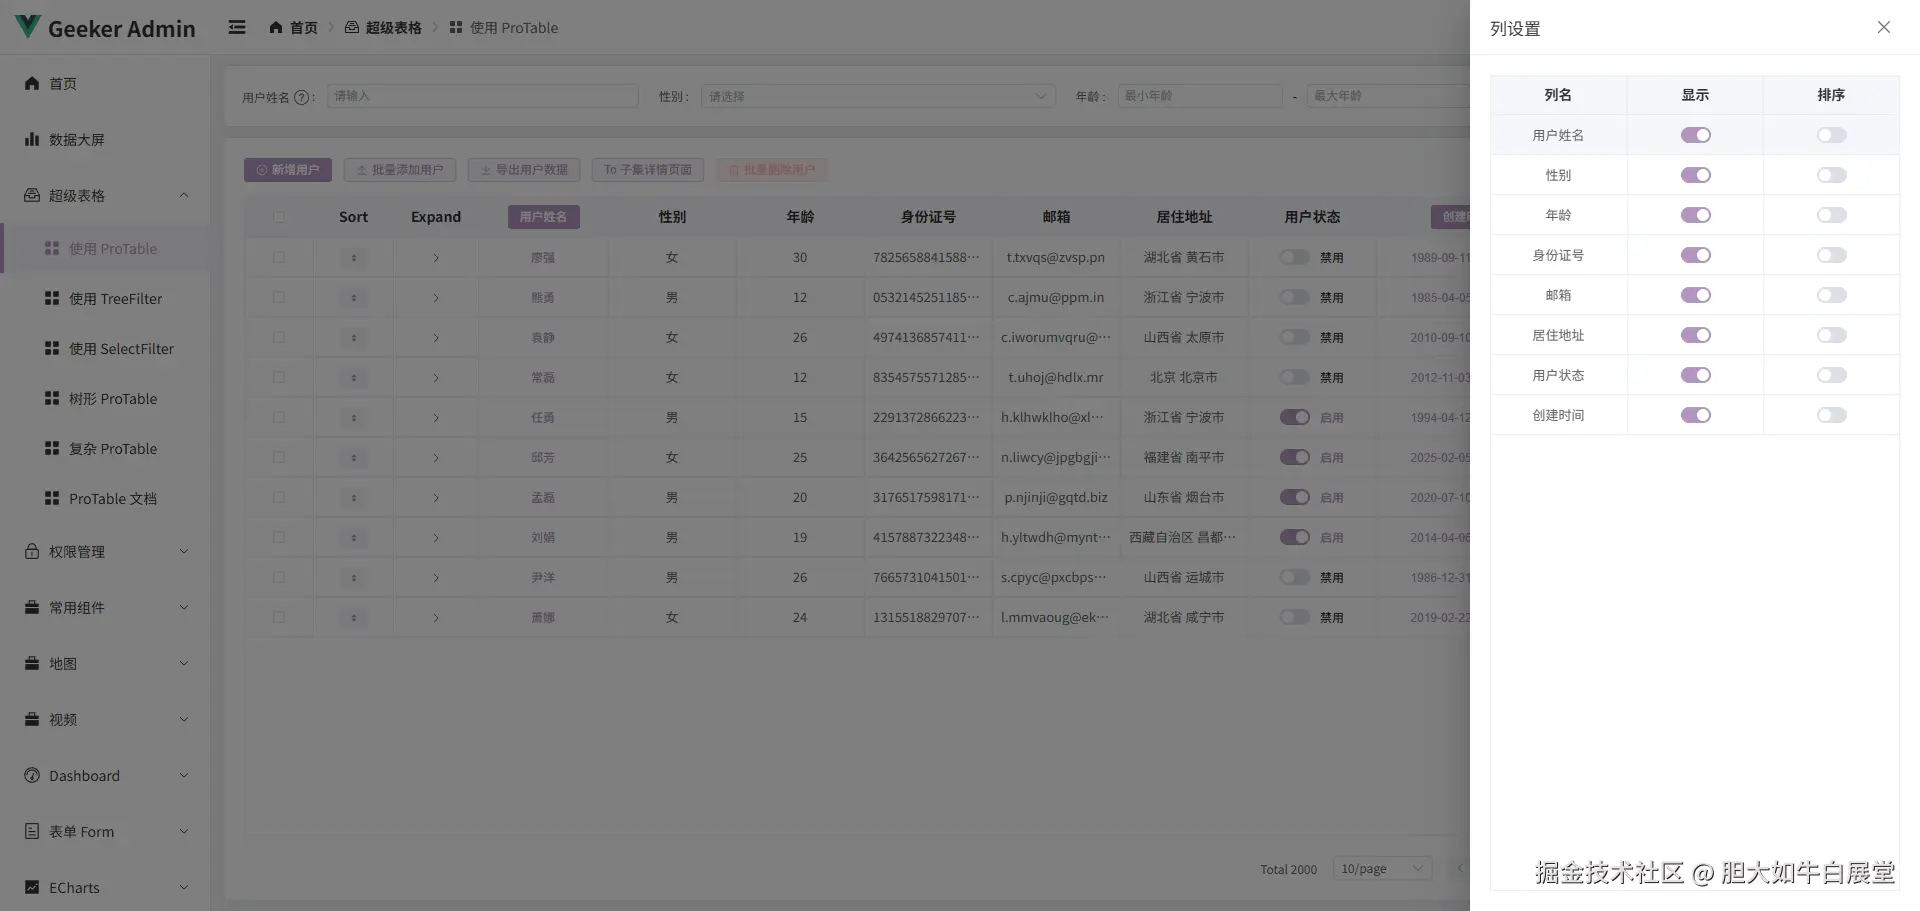The width and height of the screenshot is (1920, 911).
Task: Disable display of 邮箱 column
Action: 1695,295
